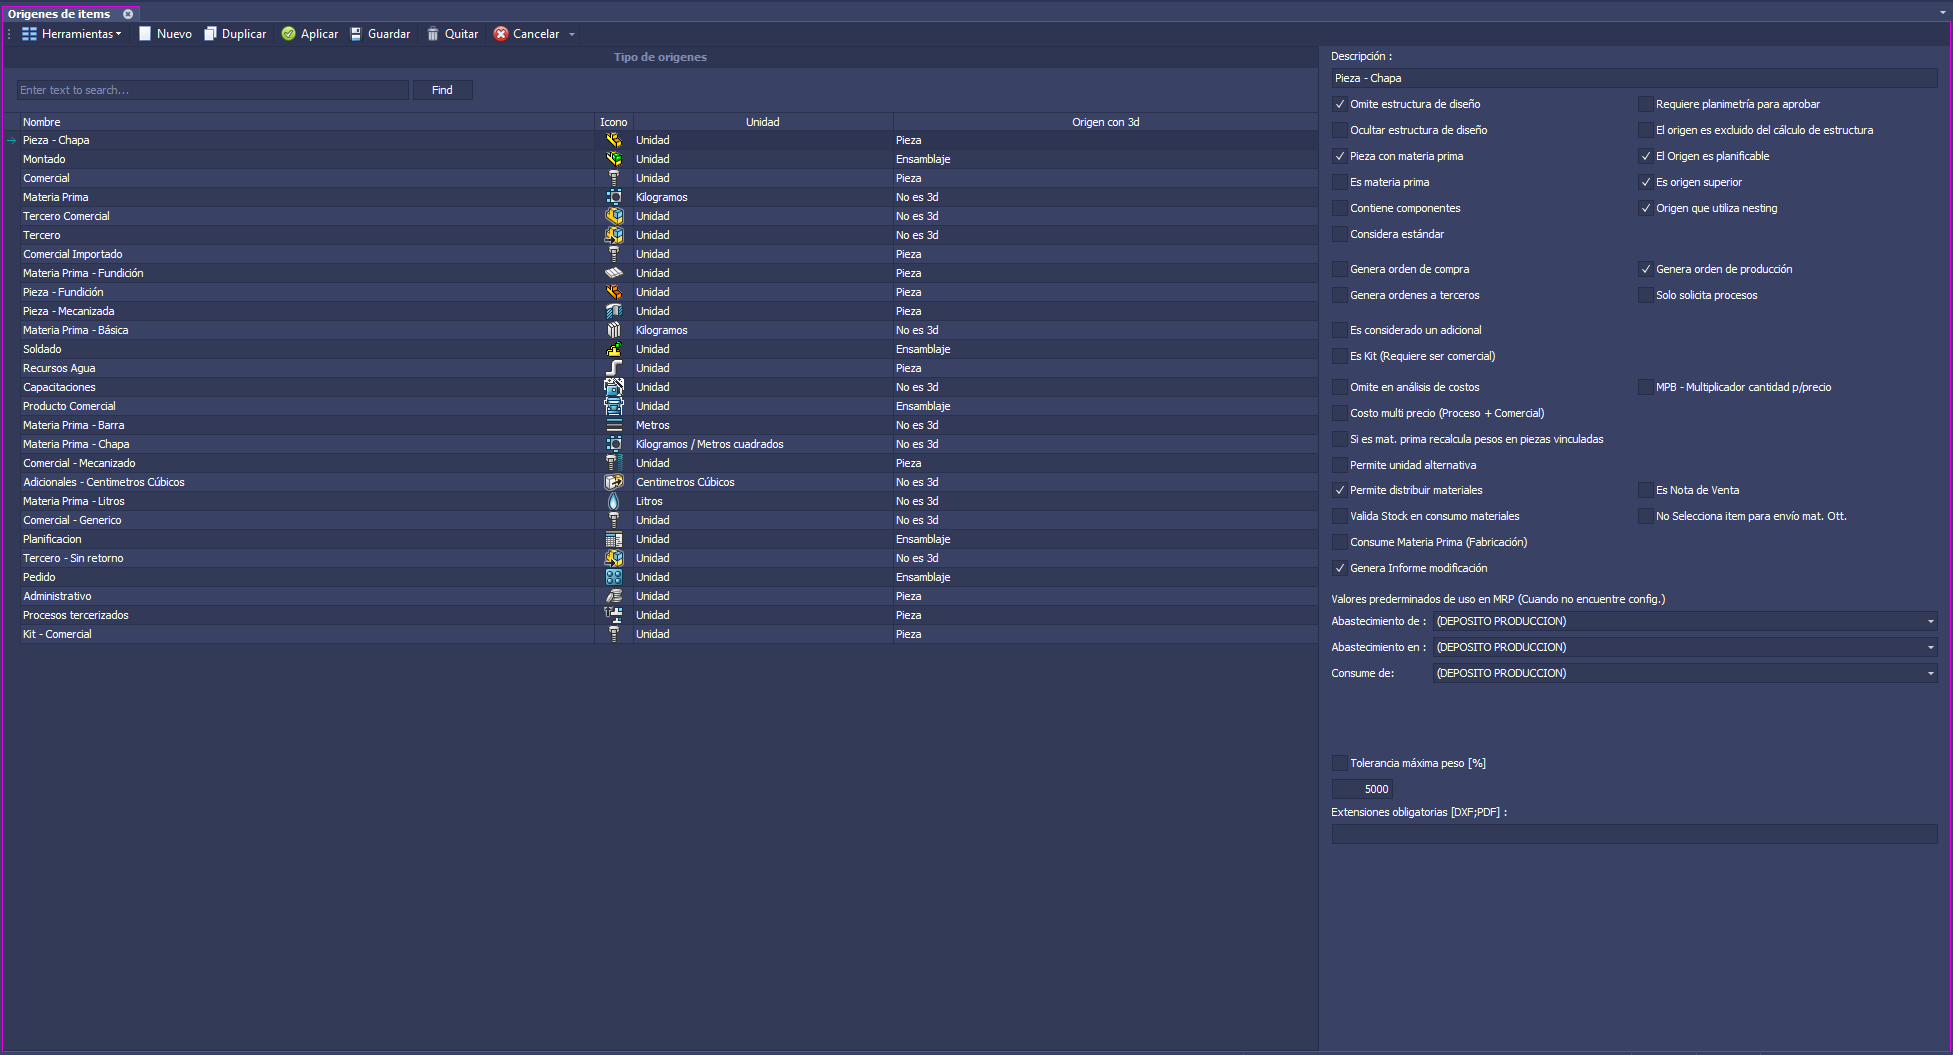Image resolution: width=1953 pixels, height=1055 pixels.
Task: Click the icon in Pieza - Mecanizada row
Action: click(x=614, y=311)
